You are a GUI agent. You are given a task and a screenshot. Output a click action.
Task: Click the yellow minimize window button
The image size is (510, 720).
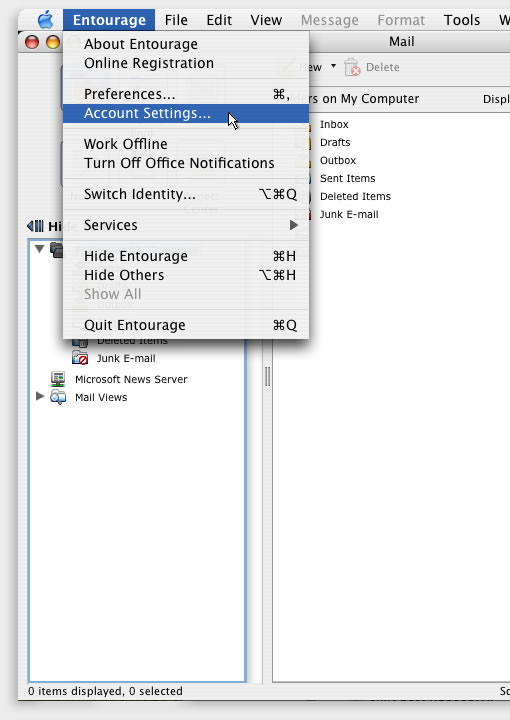pyautogui.click(x=53, y=42)
